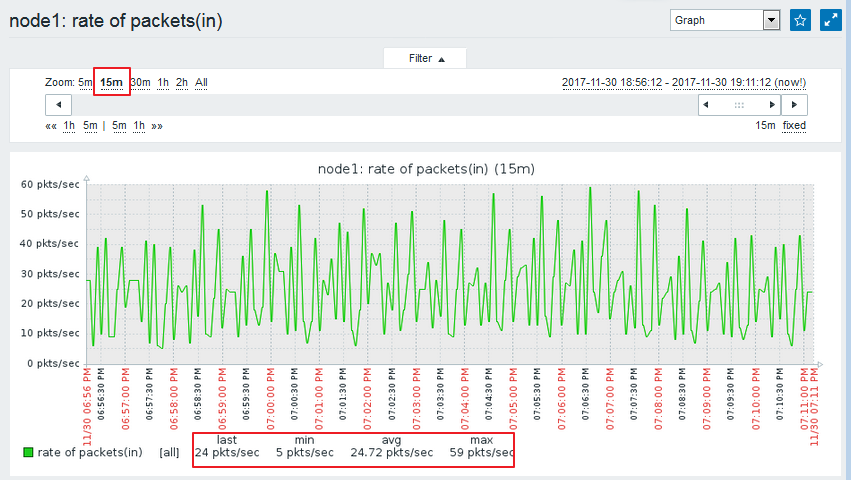This screenshot has height=480, width=851.
Task: Set zoom to 2h
Action: (x=182, y=82)
